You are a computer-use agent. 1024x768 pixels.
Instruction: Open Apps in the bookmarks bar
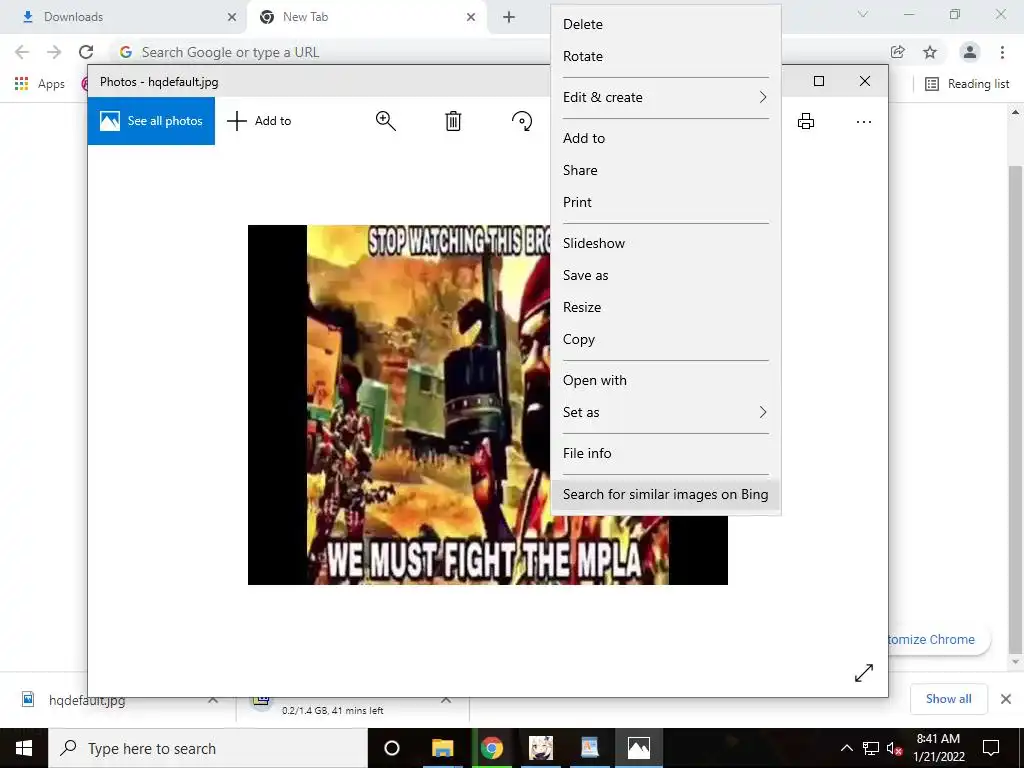pyautogui.click(x=40, y=84)
